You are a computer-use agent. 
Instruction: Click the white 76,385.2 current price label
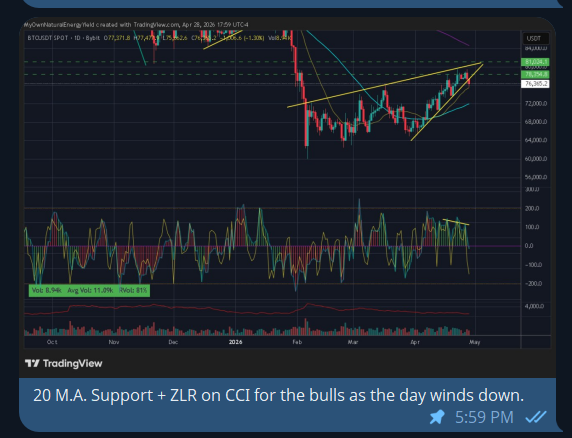click(535, 84)
